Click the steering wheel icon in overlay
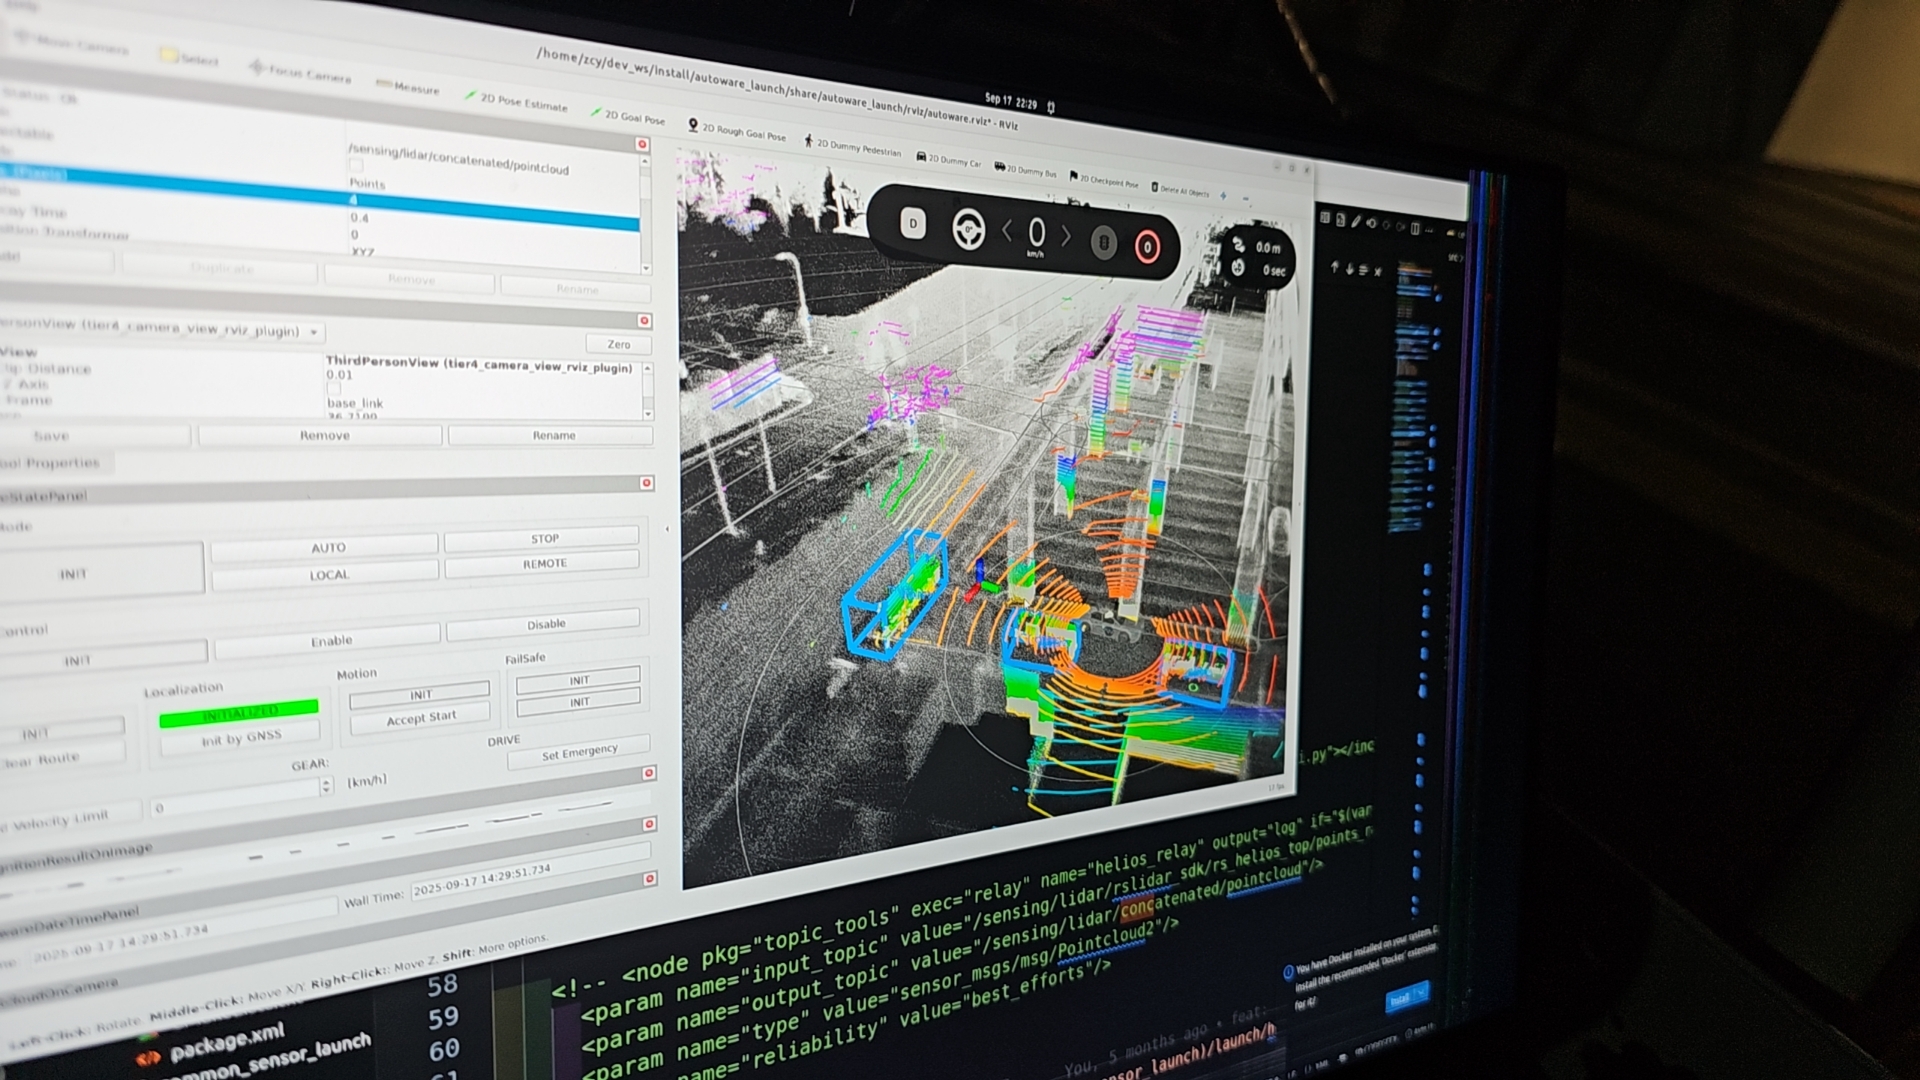This screenshot has height=1080, width=1920. coord(968,230)
